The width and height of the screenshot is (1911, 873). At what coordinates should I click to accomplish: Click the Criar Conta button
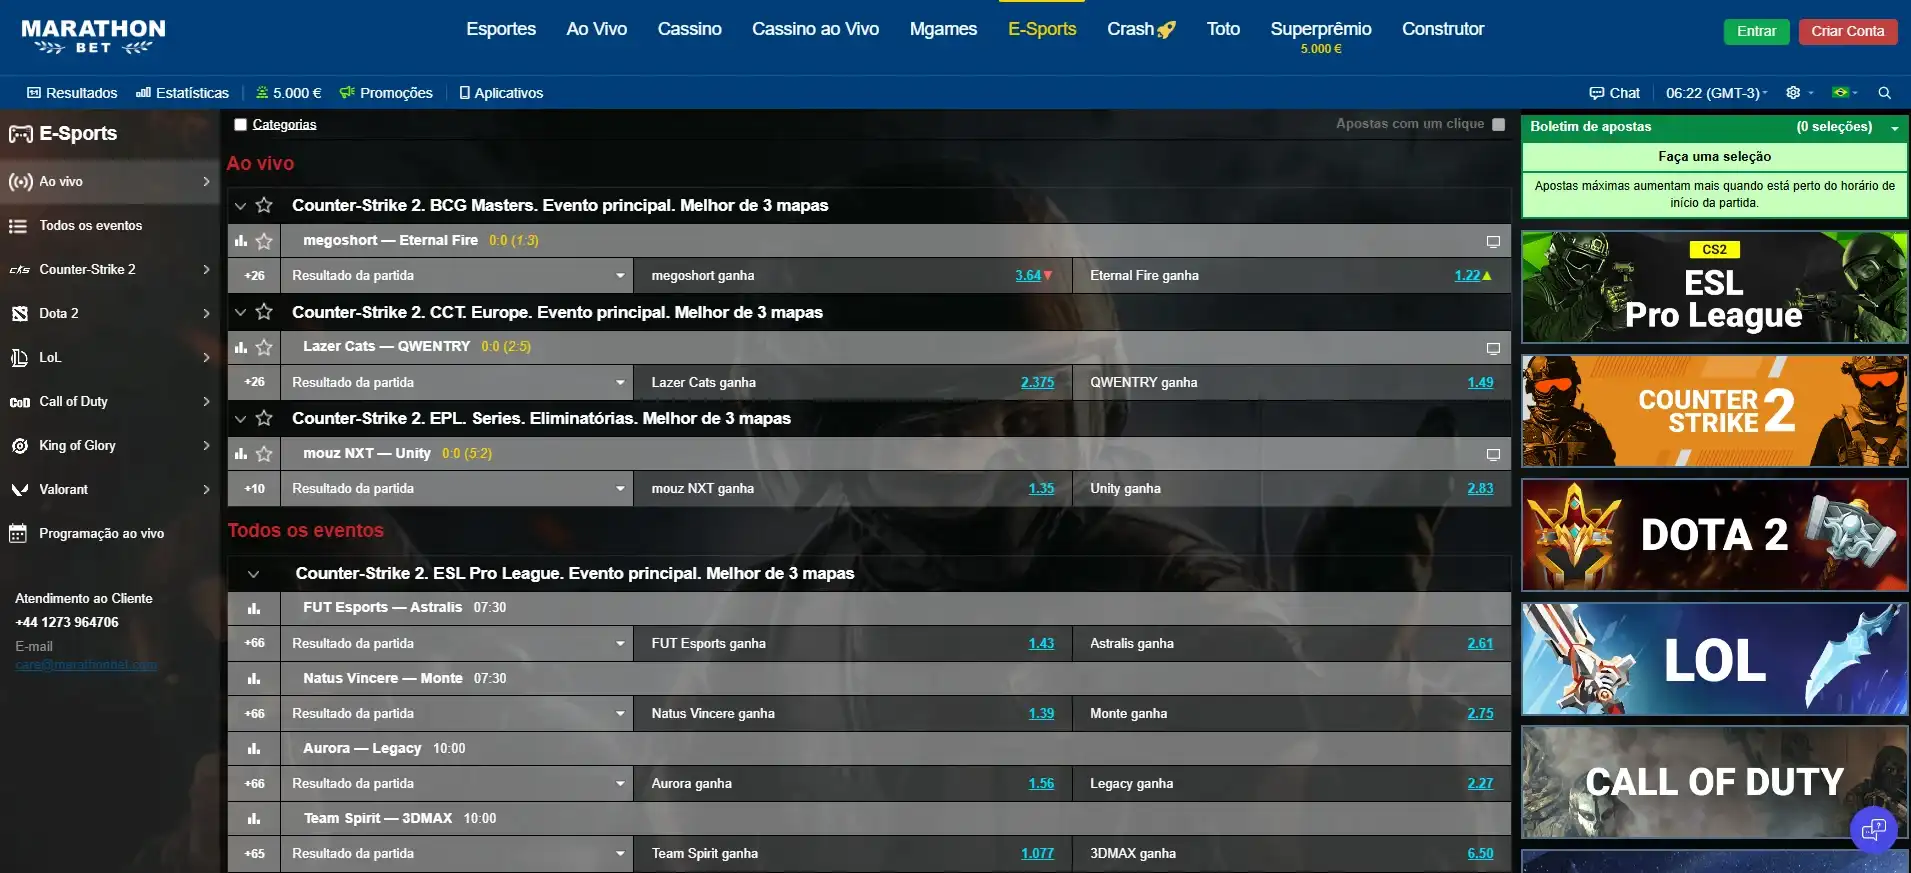pyautogui.click(x=1847, y=31)
